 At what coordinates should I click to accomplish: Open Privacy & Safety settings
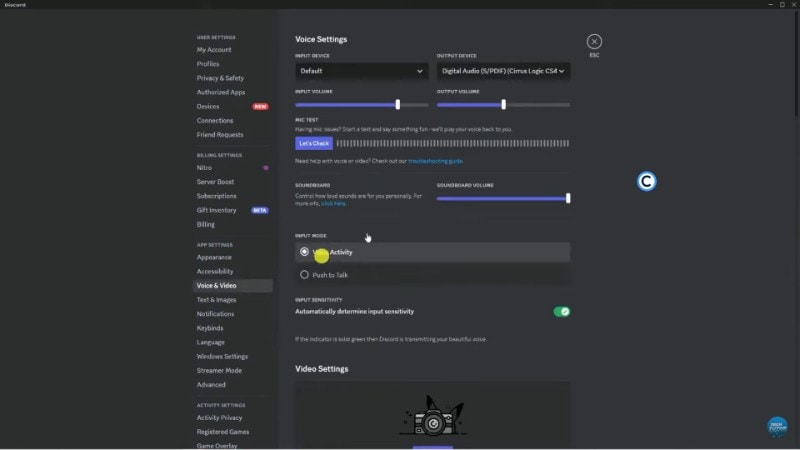(x=220, y=78)
